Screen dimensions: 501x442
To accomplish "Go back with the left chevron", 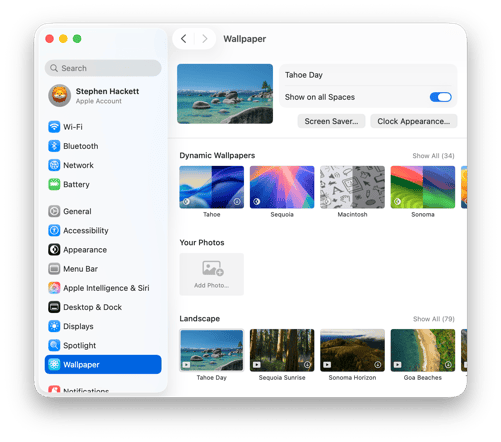I will pyautogui.click(x=184, y=39).
